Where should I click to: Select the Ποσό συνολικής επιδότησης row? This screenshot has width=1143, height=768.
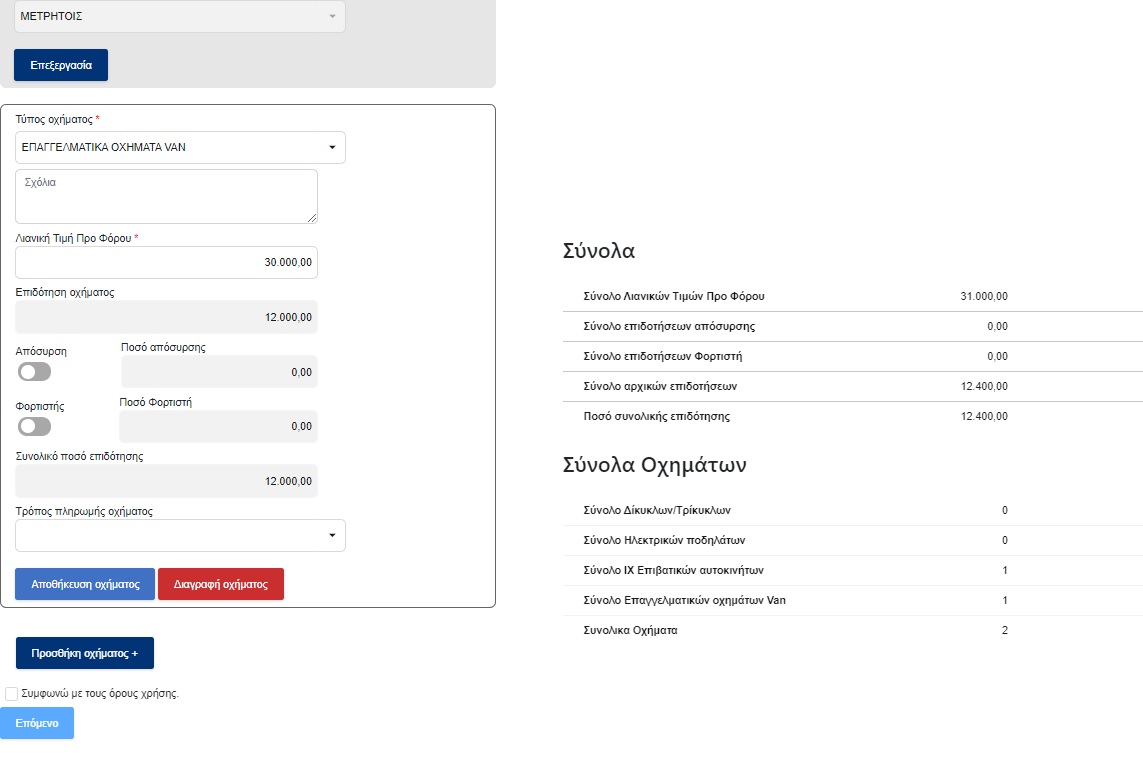[794, 416]
